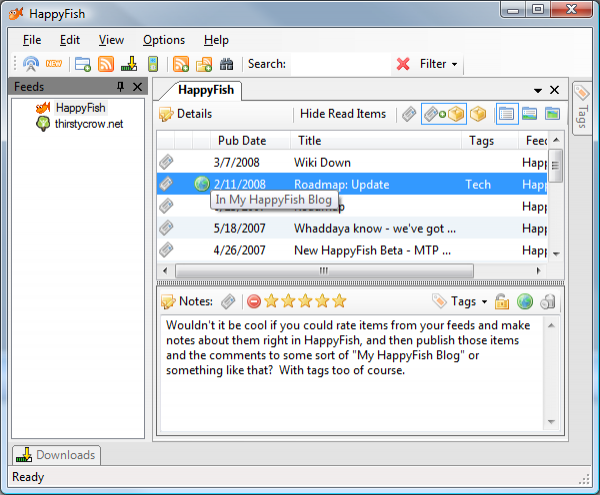
Task: Open the Tags dropdown in notes bar
Action: click(460, 301)
